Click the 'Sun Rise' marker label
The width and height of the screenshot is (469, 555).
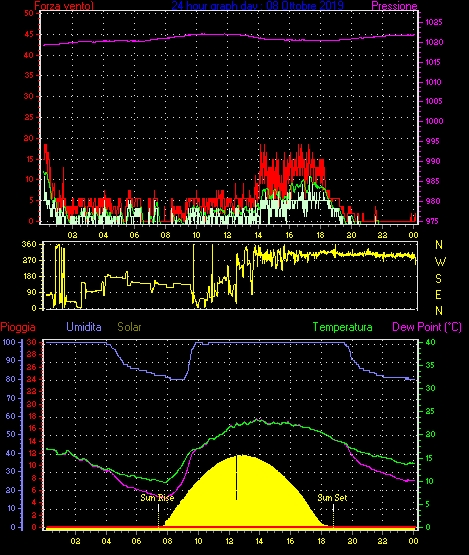[157, 498]
